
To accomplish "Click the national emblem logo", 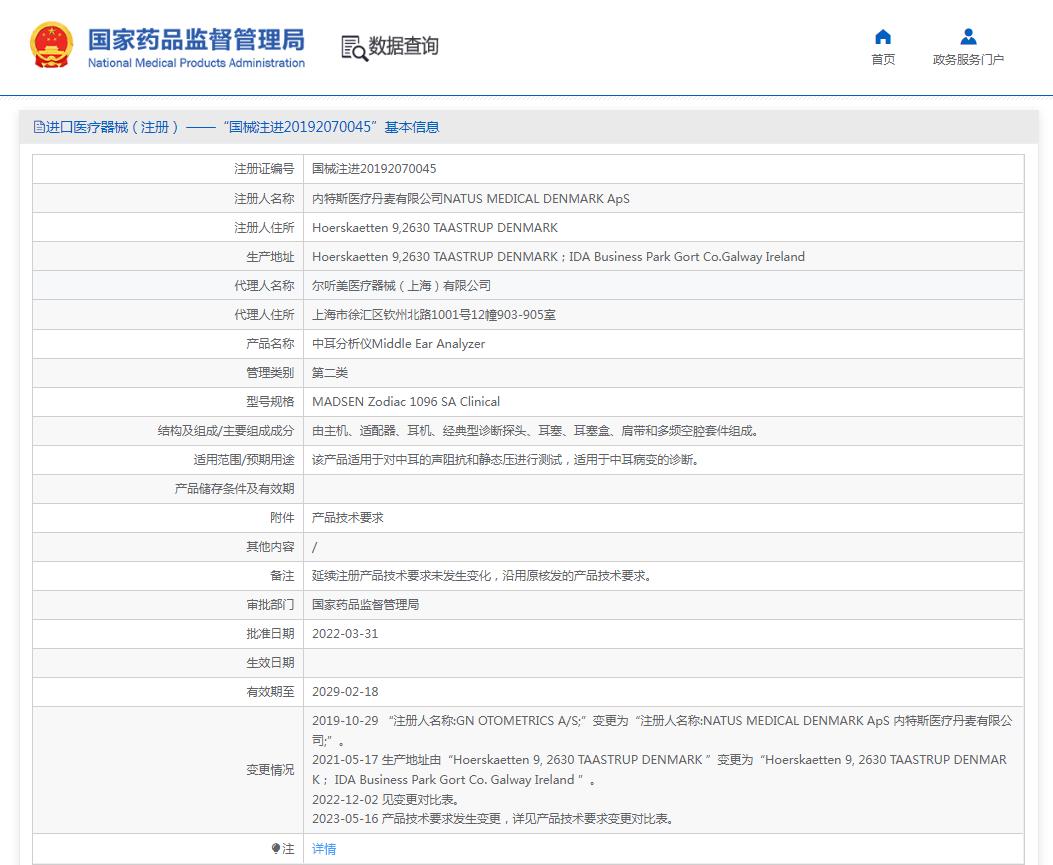I will 52,45.
